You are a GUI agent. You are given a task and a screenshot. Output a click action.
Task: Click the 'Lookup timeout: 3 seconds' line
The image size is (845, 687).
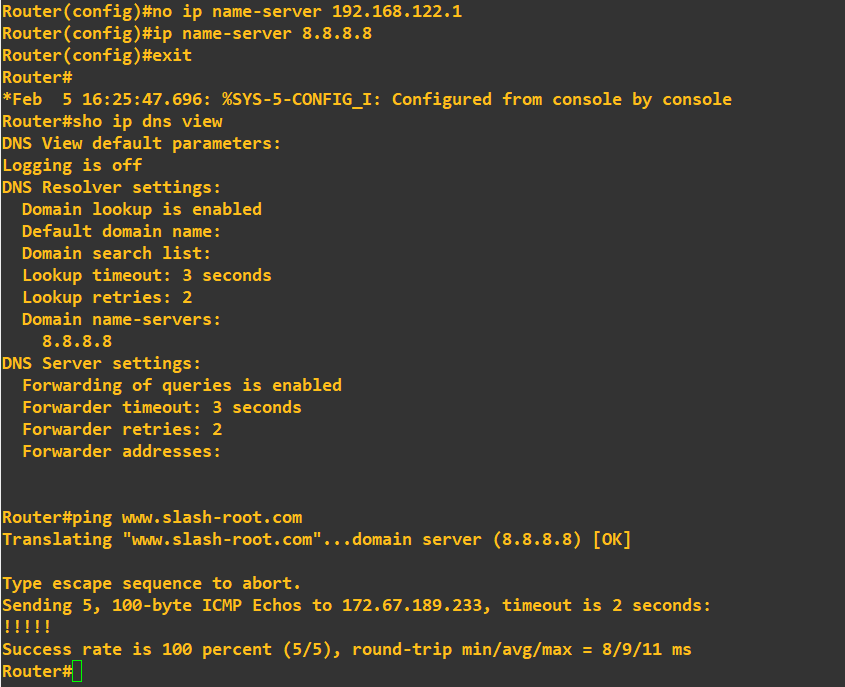(x=146, y=276)
